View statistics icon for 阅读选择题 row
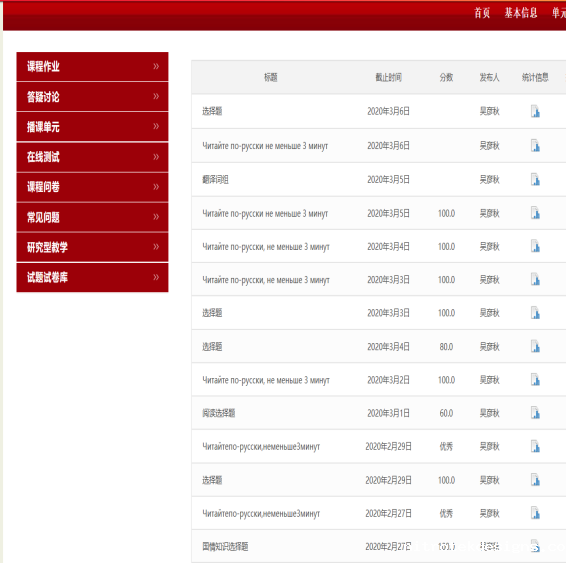566x563 pixels. [535, 413]
